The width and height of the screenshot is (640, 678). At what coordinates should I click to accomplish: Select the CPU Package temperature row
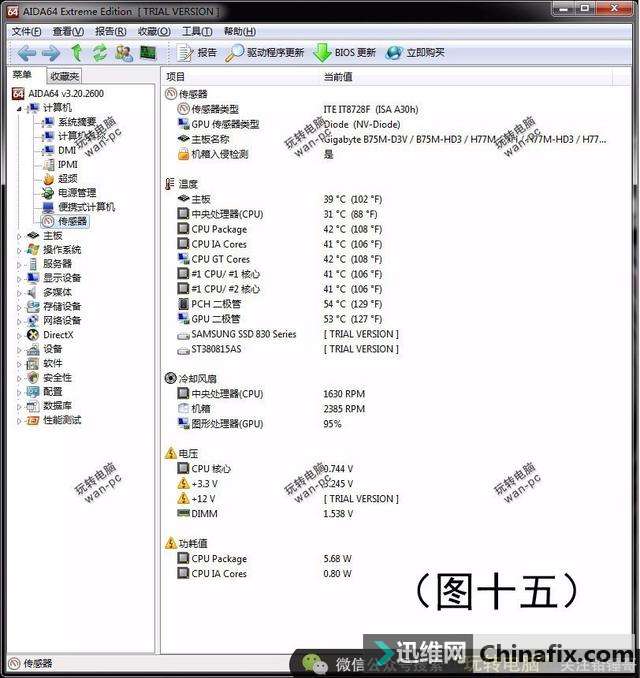coord(280,229)
